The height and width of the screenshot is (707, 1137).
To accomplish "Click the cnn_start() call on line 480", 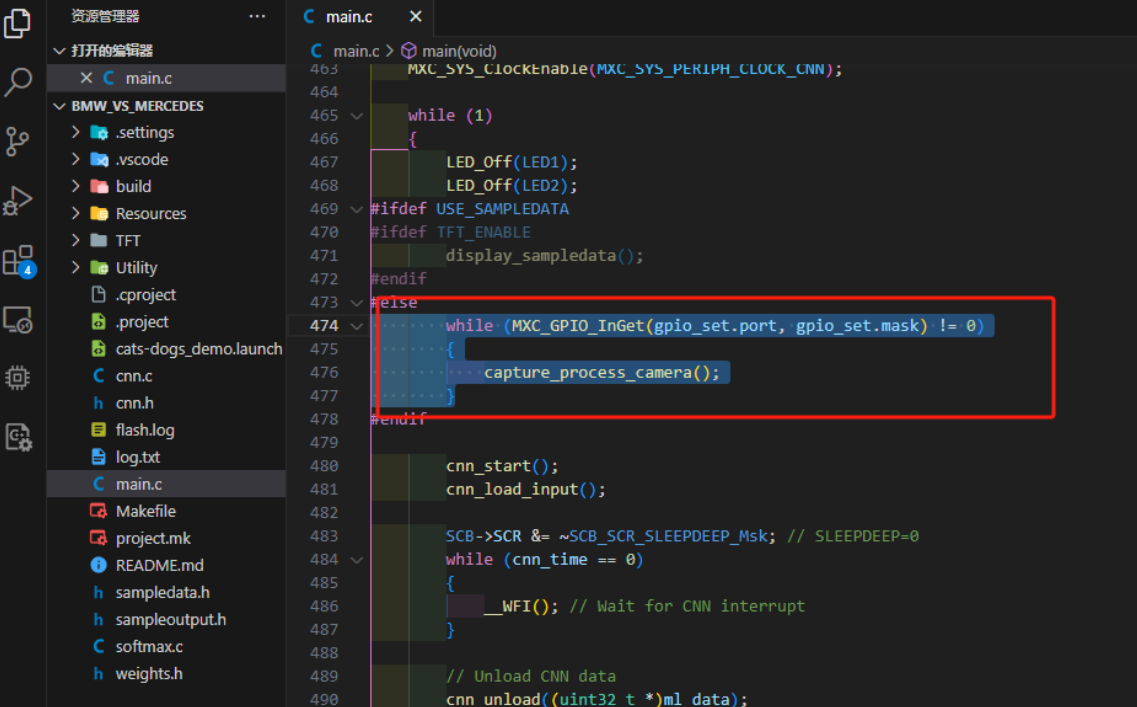I will click(x=503, y=466).
